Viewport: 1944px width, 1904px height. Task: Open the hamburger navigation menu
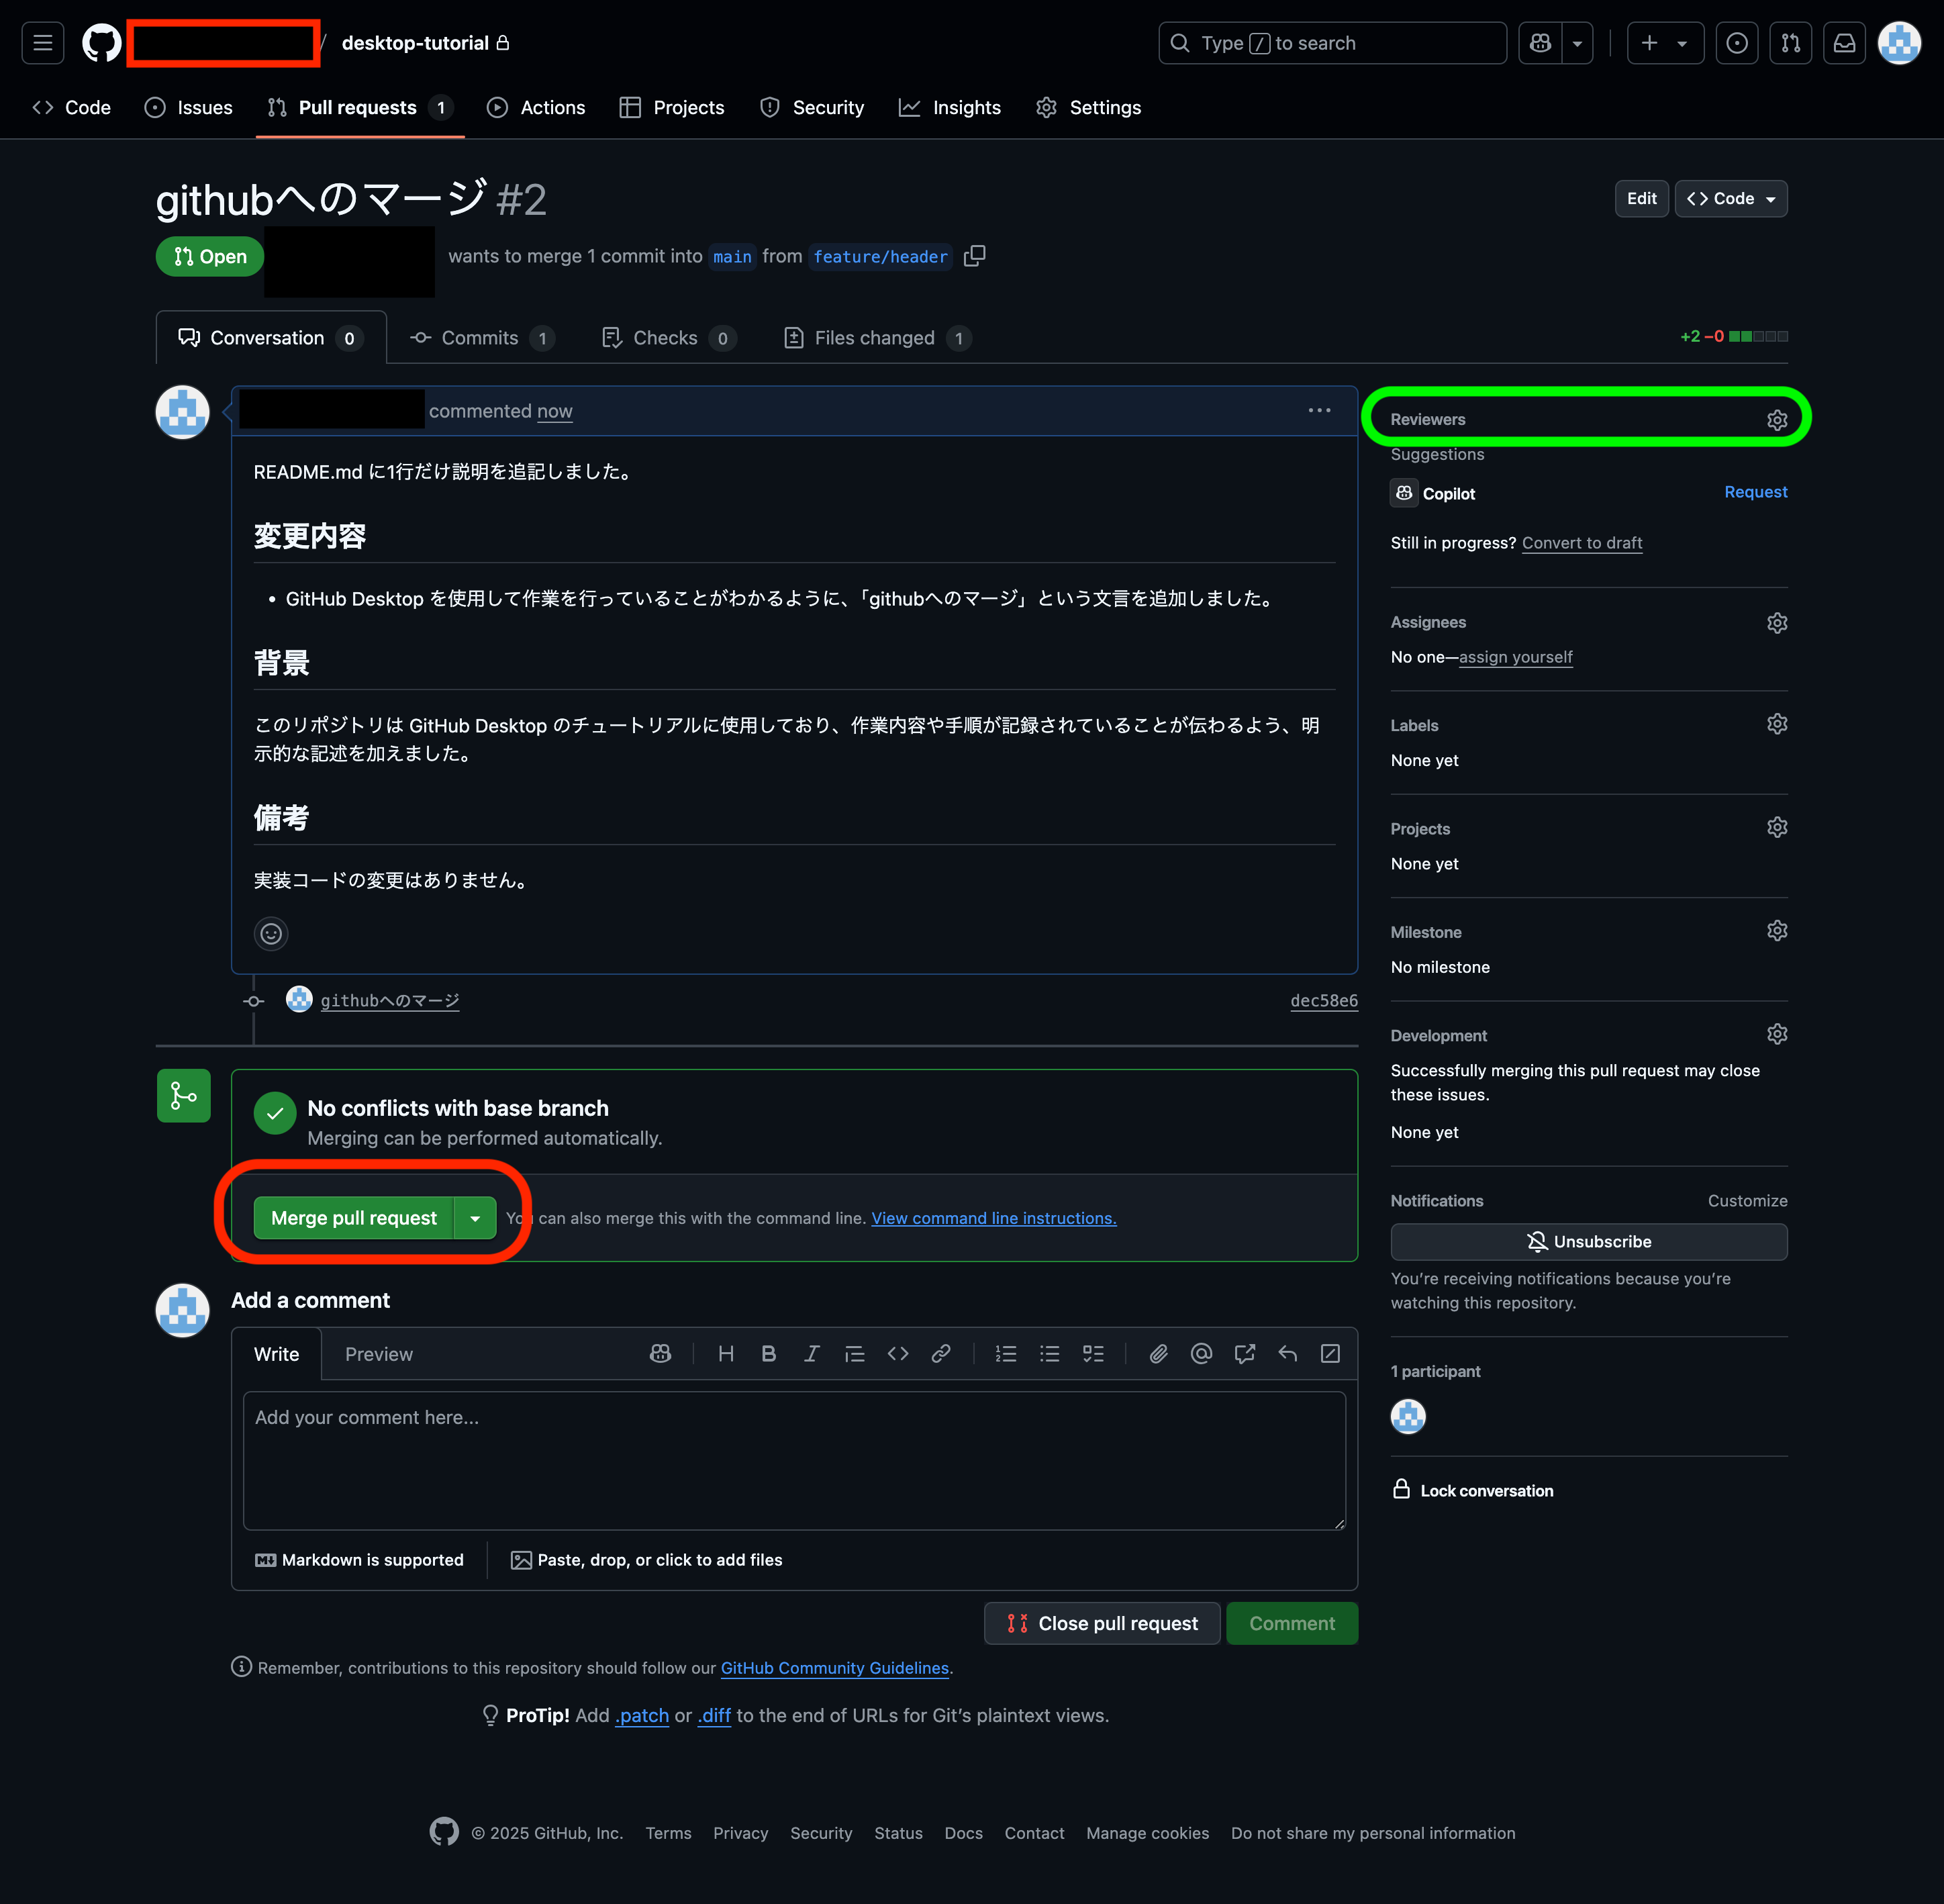(x=42, y=43)
